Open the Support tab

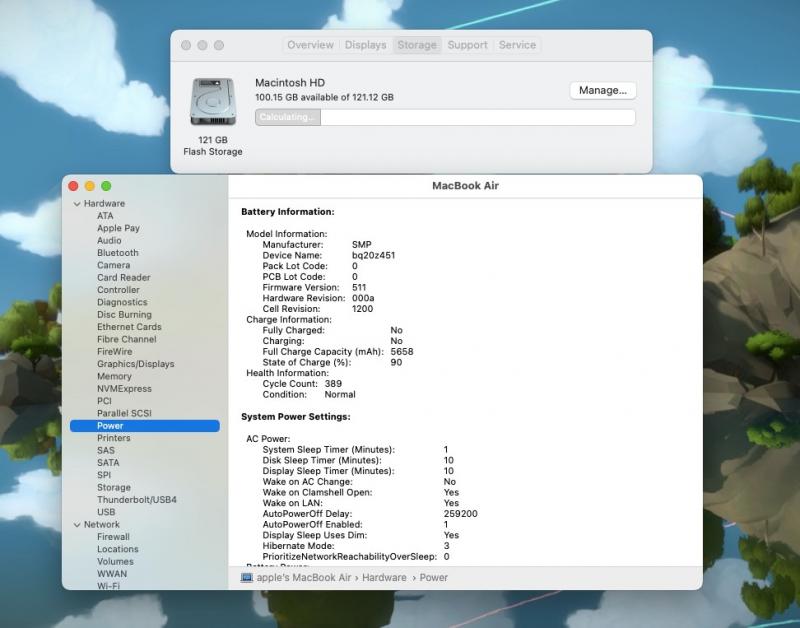click(x=467, y=45)
